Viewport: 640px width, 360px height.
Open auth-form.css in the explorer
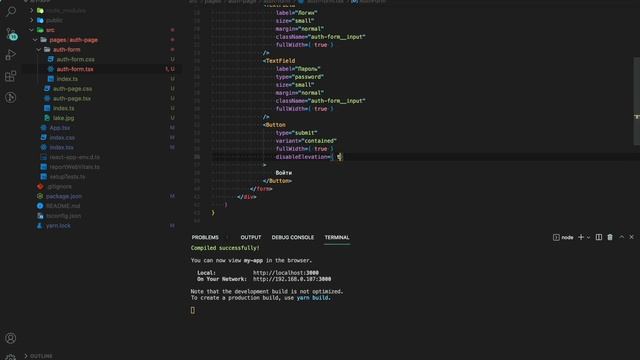76,59
